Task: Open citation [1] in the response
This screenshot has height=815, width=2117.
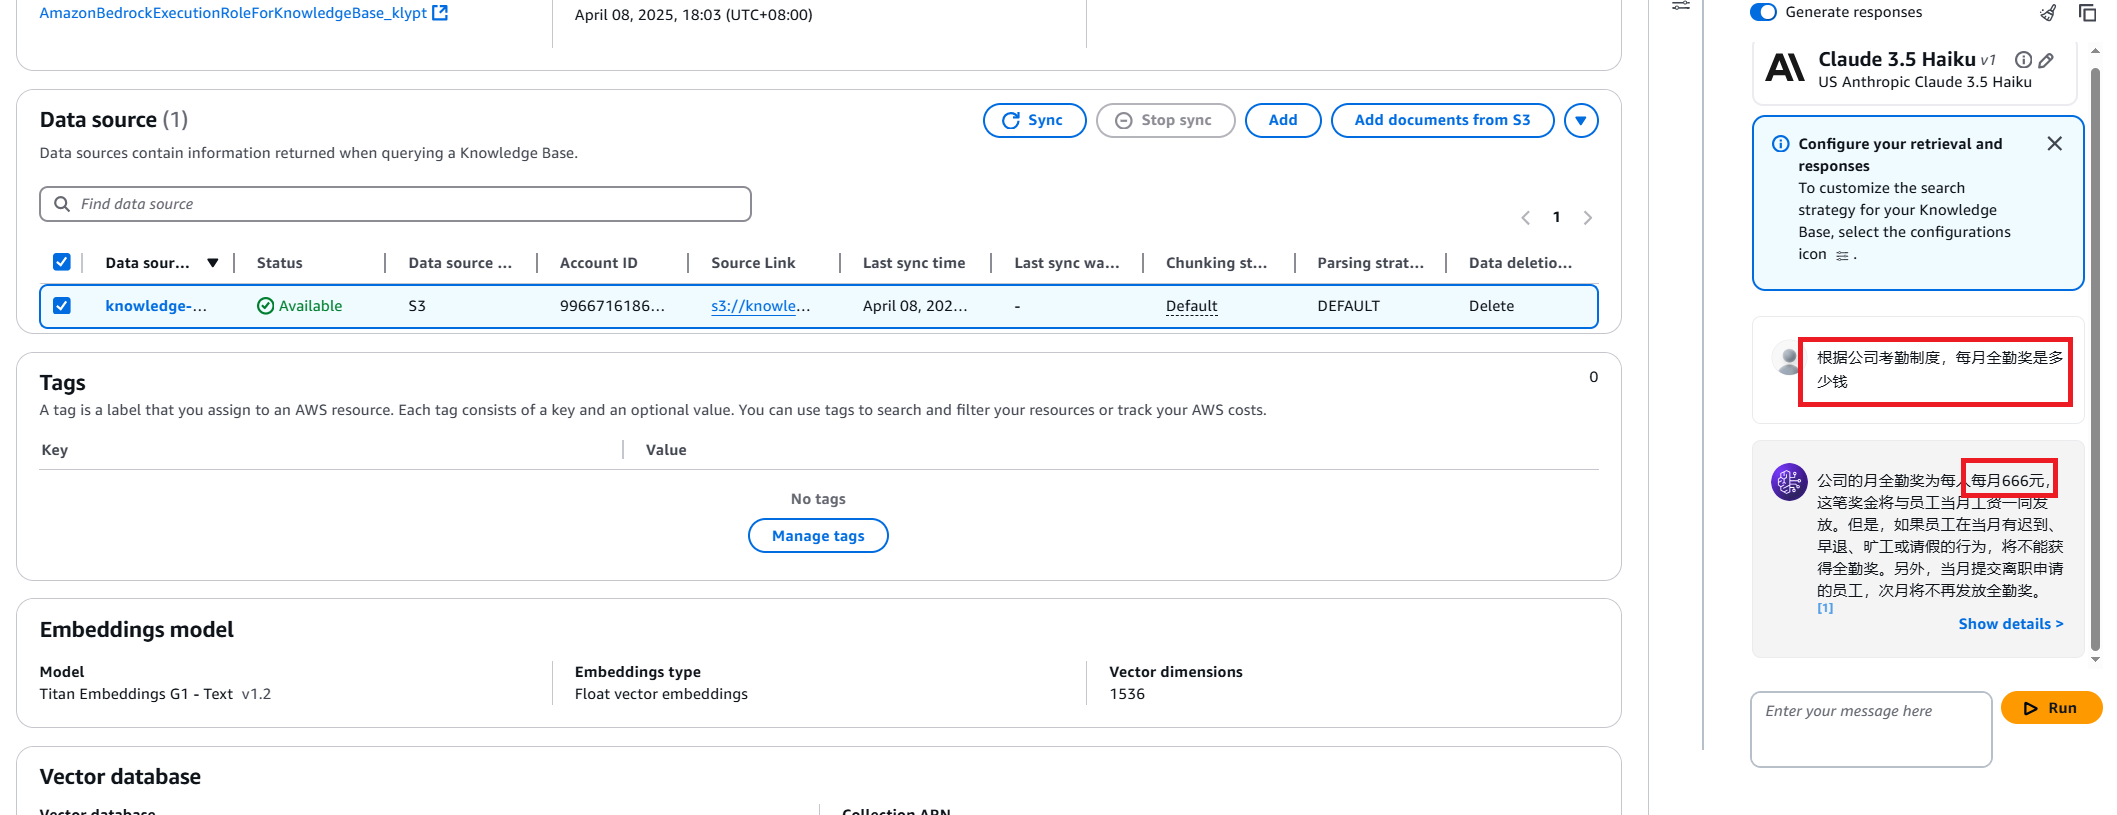Action: point(1825,608)
